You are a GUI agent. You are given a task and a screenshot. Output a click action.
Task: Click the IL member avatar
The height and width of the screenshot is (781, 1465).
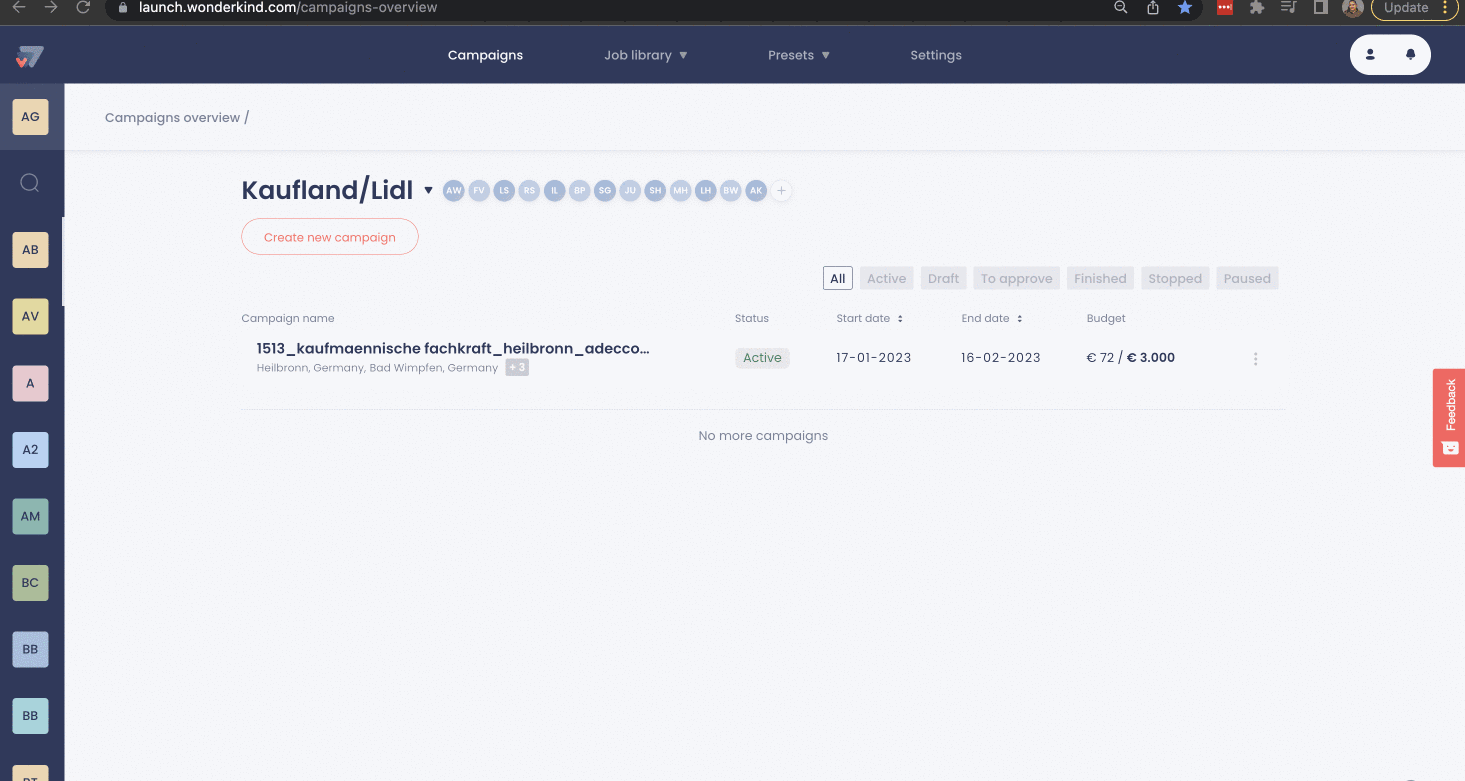click(x=555, y=190)
